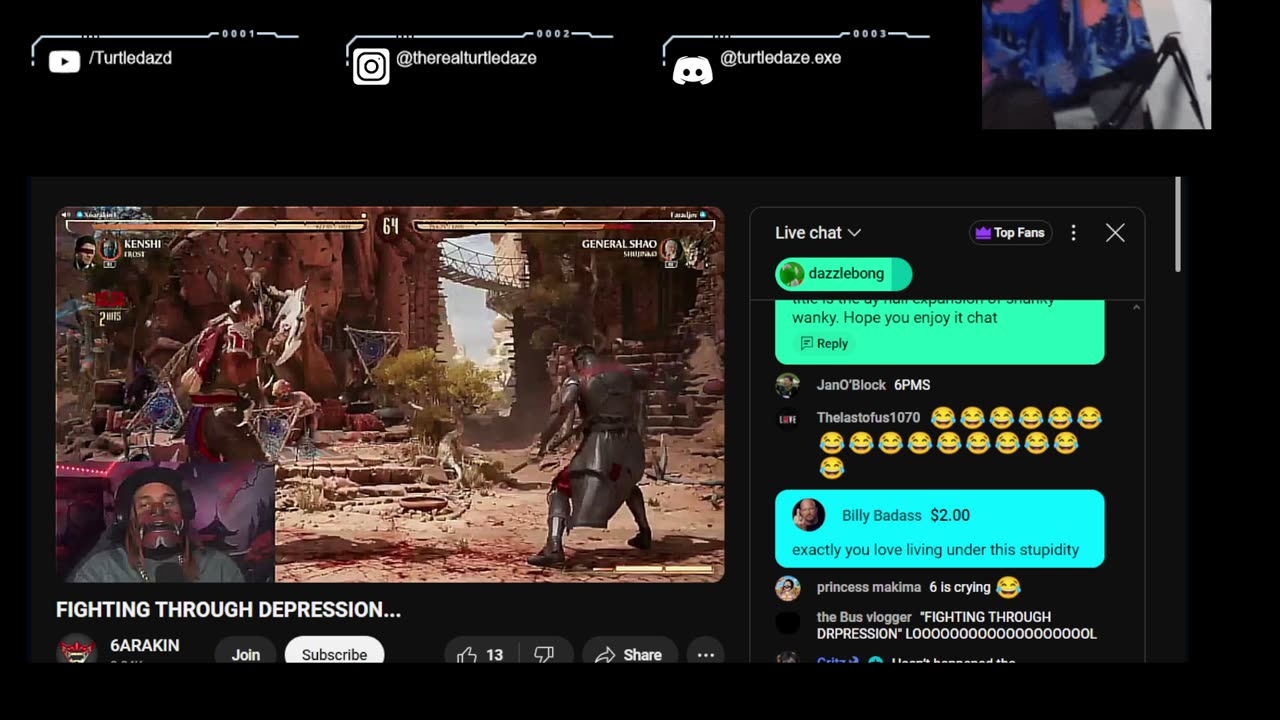The image size is (1280, 720).
Task: Click chat scroll-up arrow in live chat
Action: [1136, 308]
